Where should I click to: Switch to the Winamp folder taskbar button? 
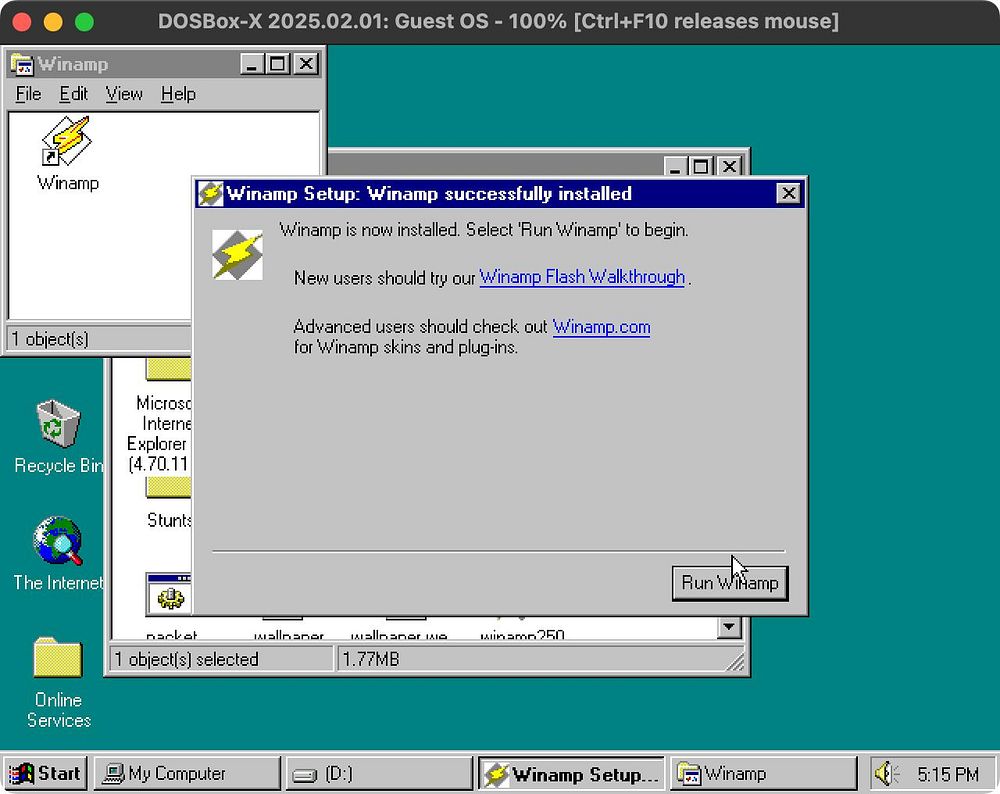763,773
